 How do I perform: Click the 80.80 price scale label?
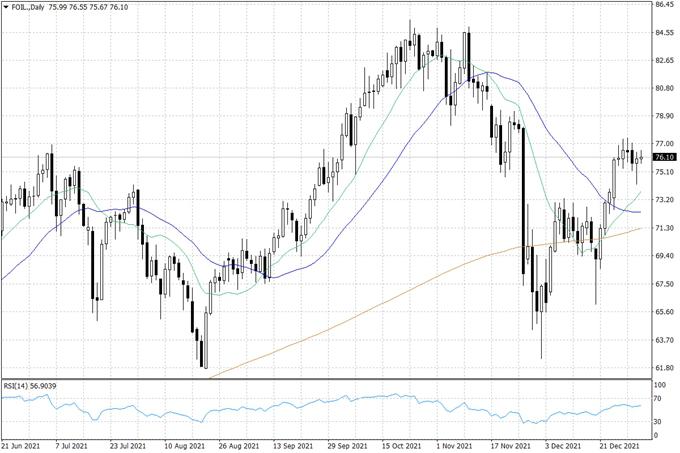pyautogui.click(x=663, y=88)
